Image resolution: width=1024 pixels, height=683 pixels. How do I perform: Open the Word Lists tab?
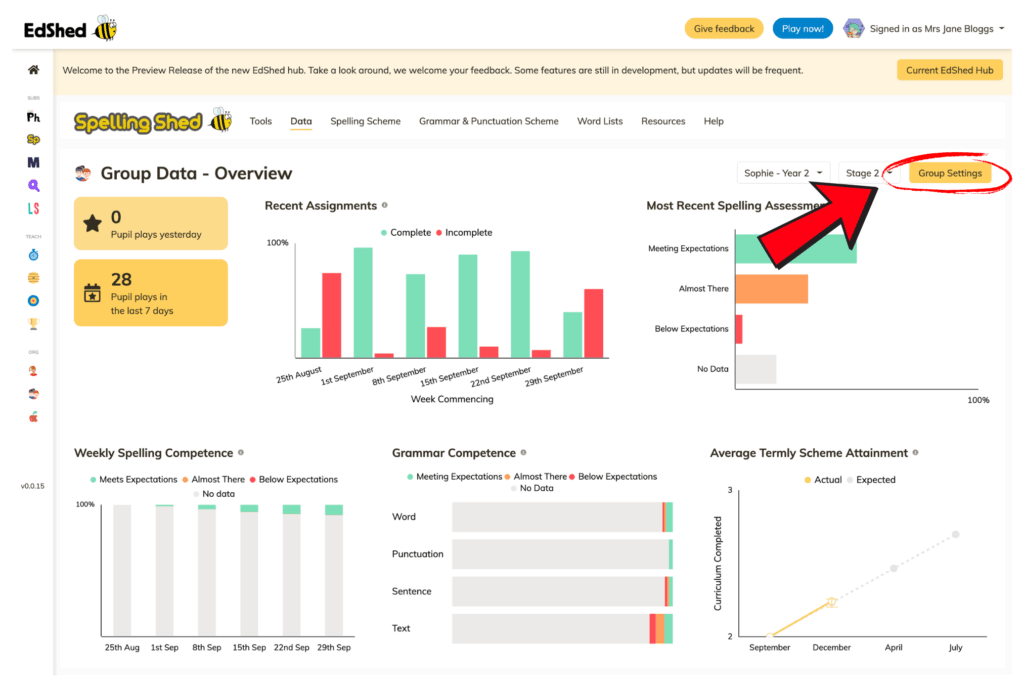coord(599,121)
